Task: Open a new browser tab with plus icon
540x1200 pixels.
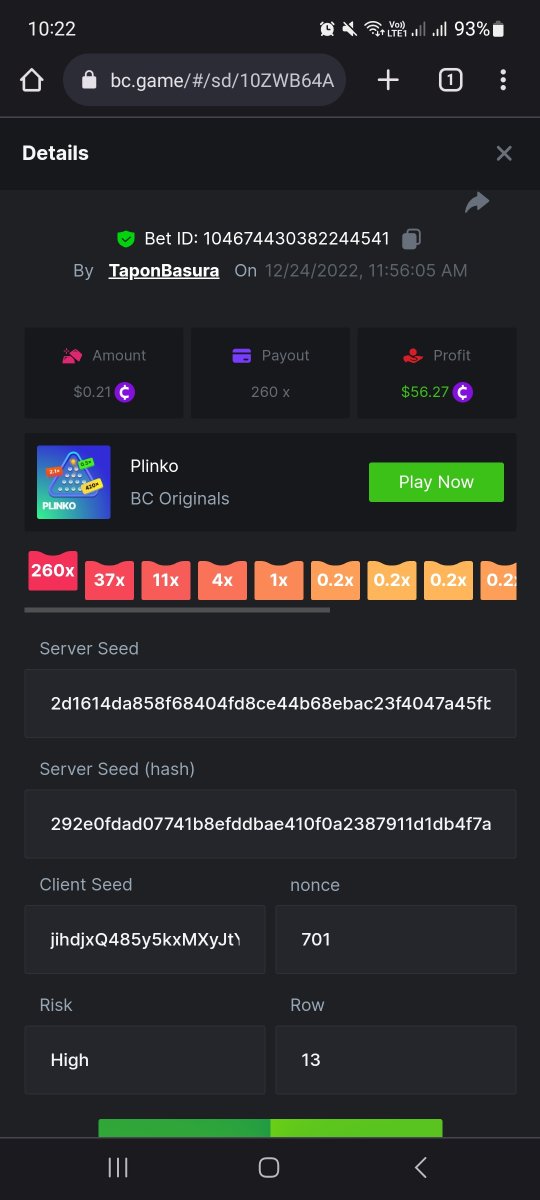Action: pyautogui.click(x=388, y=80)
